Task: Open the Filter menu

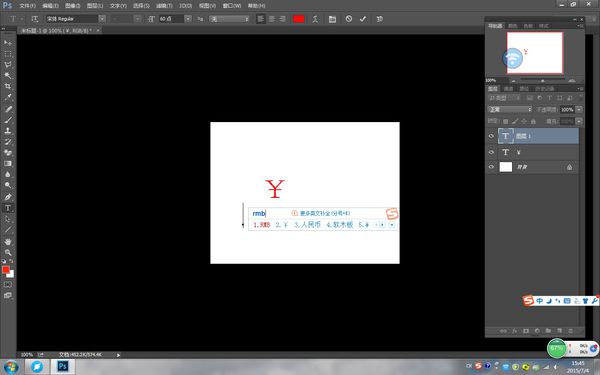Action: click(x=163, y=6)
